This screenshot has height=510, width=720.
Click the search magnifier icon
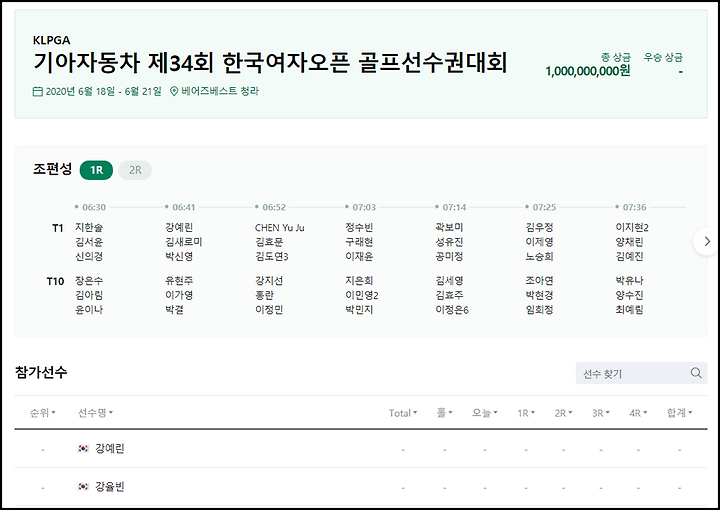pyautogui.click(x=696, y=373)
